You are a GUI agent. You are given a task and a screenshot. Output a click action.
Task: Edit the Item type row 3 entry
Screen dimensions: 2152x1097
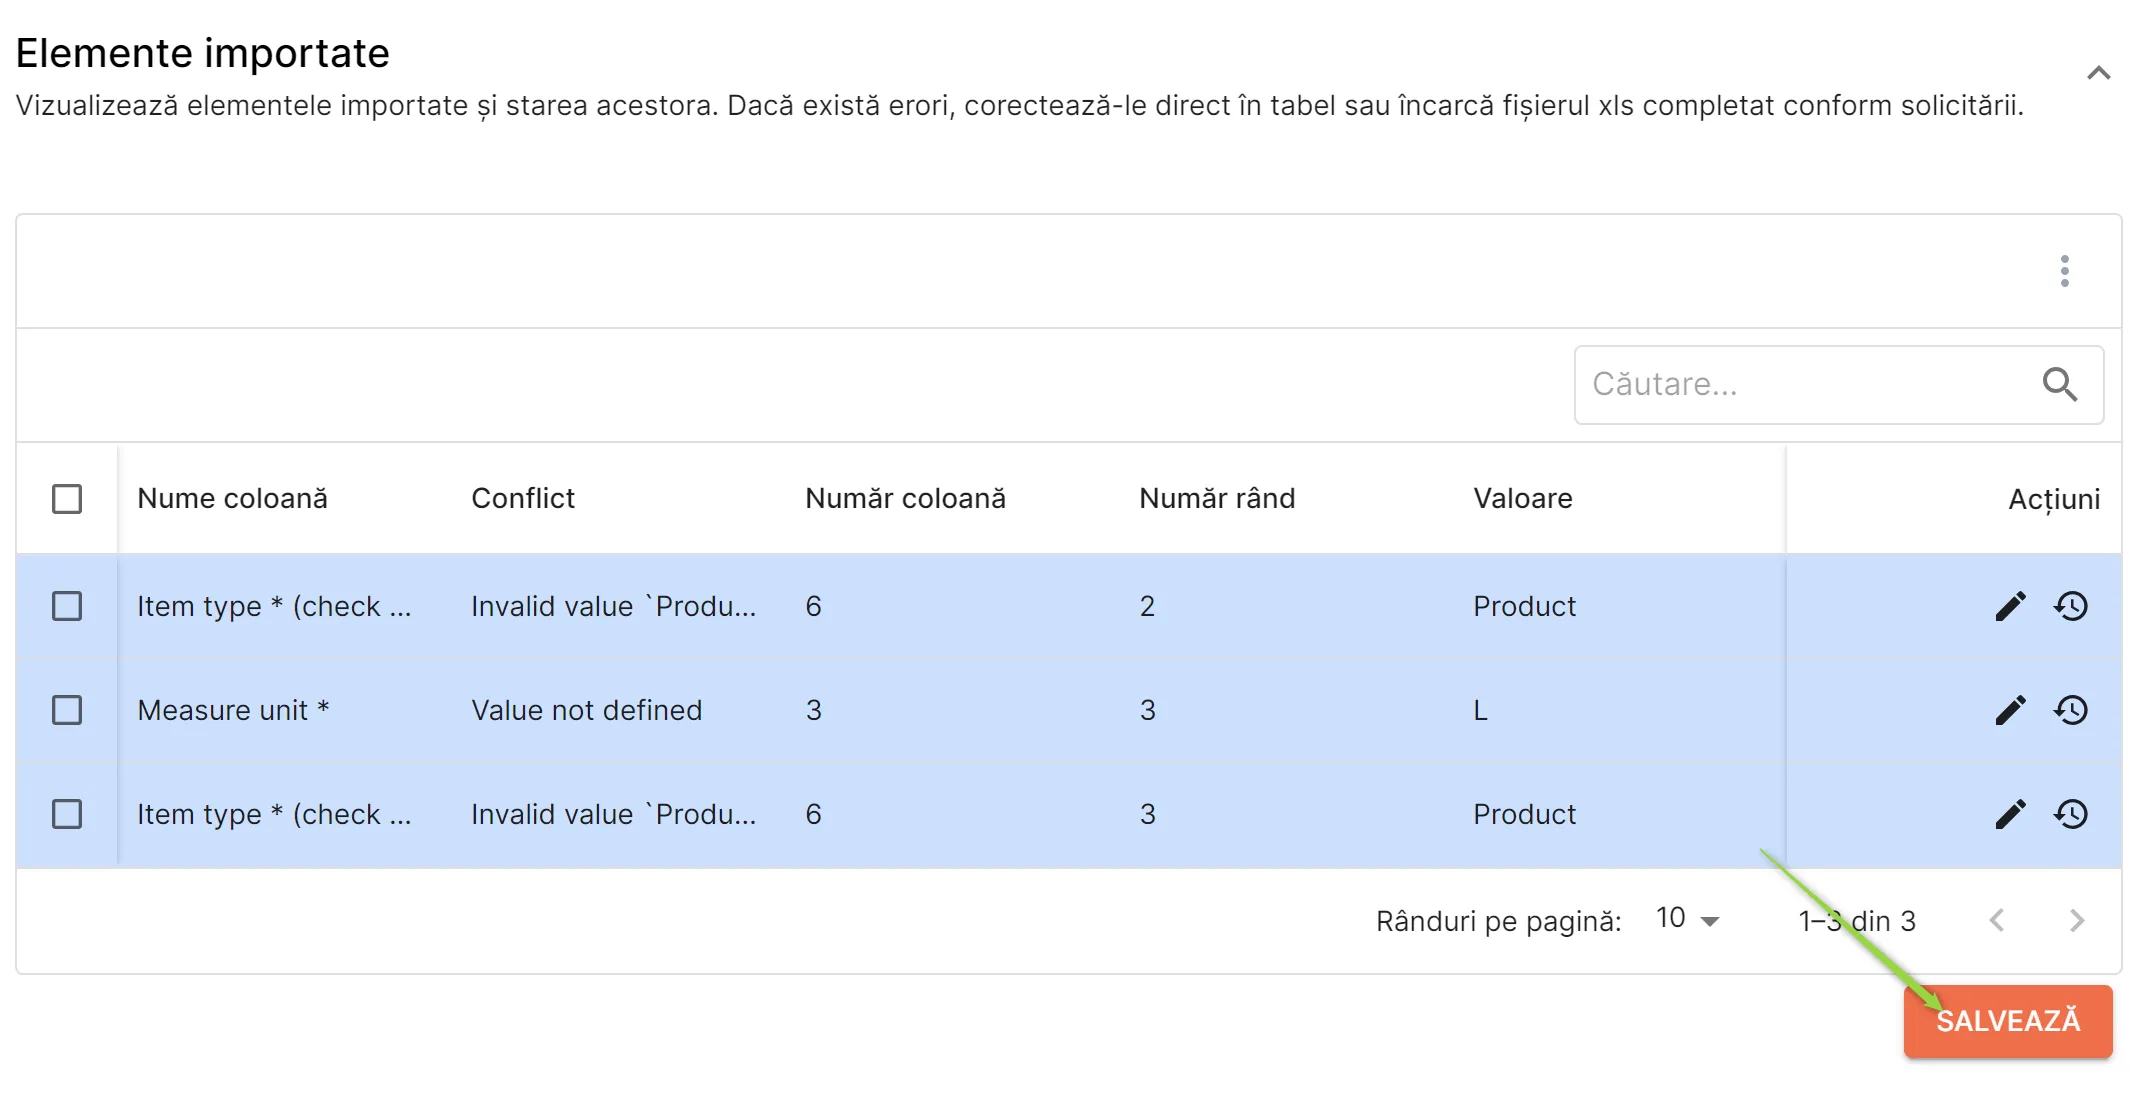[2010, 814]
